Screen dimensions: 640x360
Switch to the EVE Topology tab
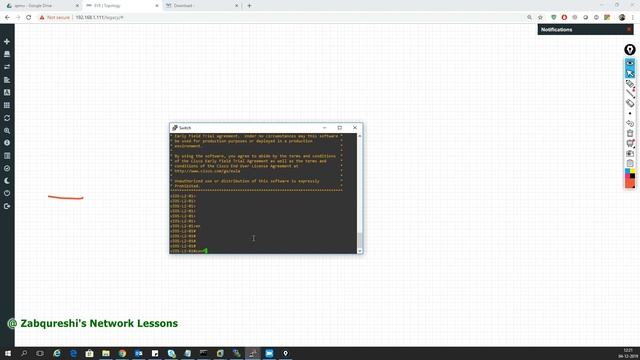pyautogui.click(x=121, y=6)
